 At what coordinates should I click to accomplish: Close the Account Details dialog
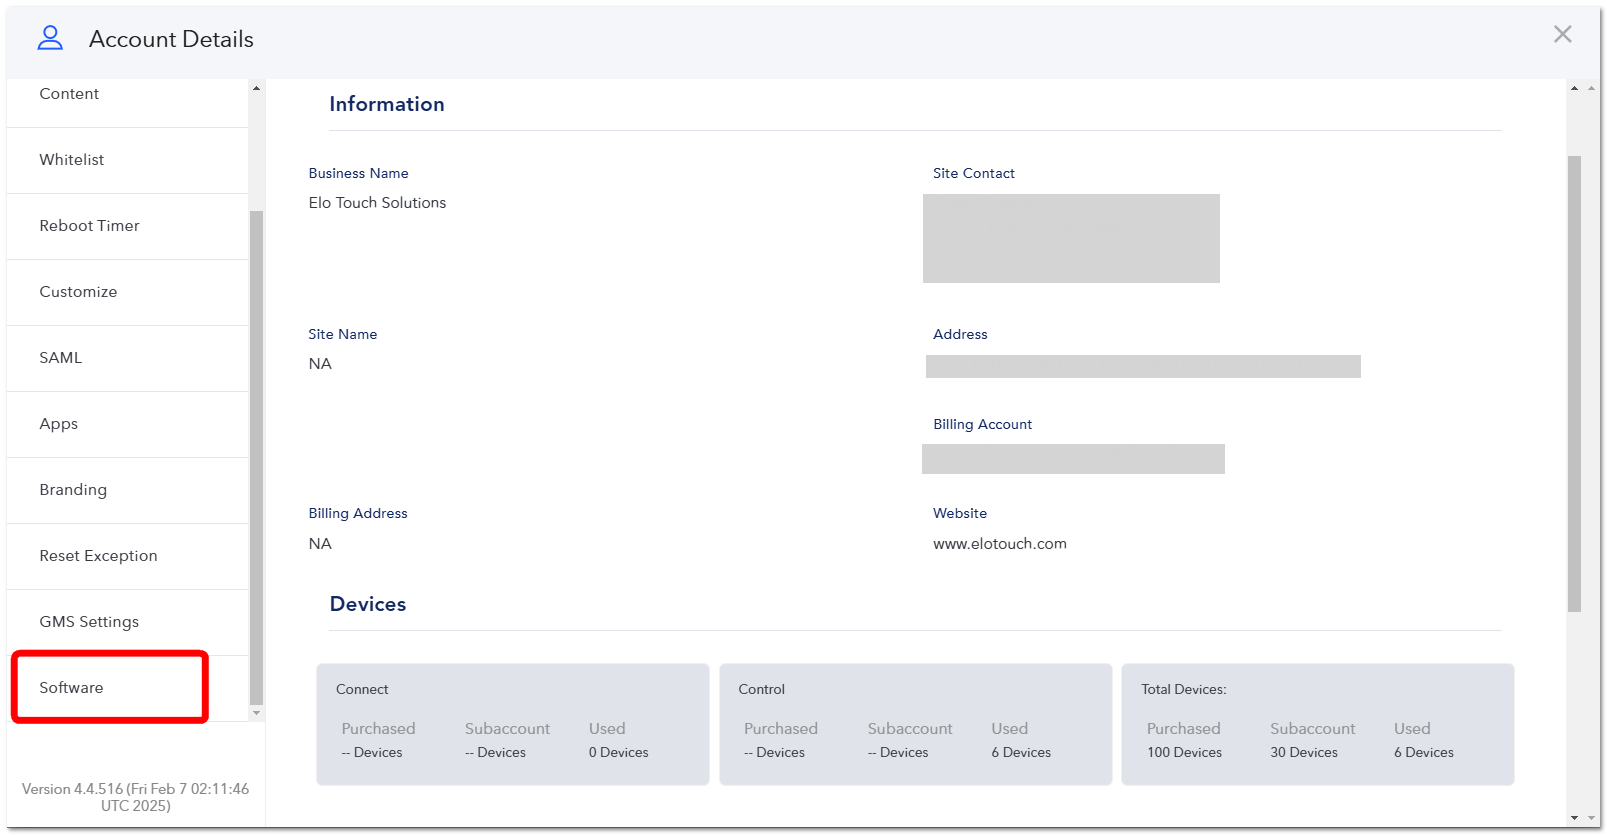1562,34
